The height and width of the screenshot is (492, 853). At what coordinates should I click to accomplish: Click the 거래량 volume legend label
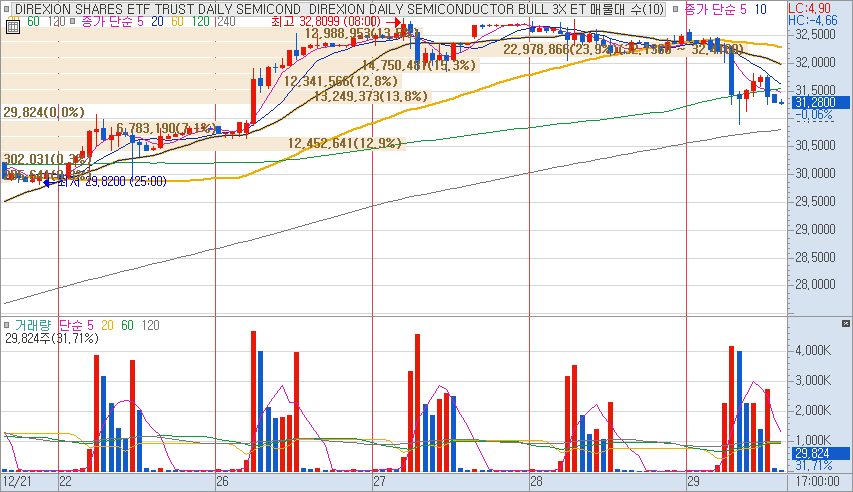(x=33, y=325)
